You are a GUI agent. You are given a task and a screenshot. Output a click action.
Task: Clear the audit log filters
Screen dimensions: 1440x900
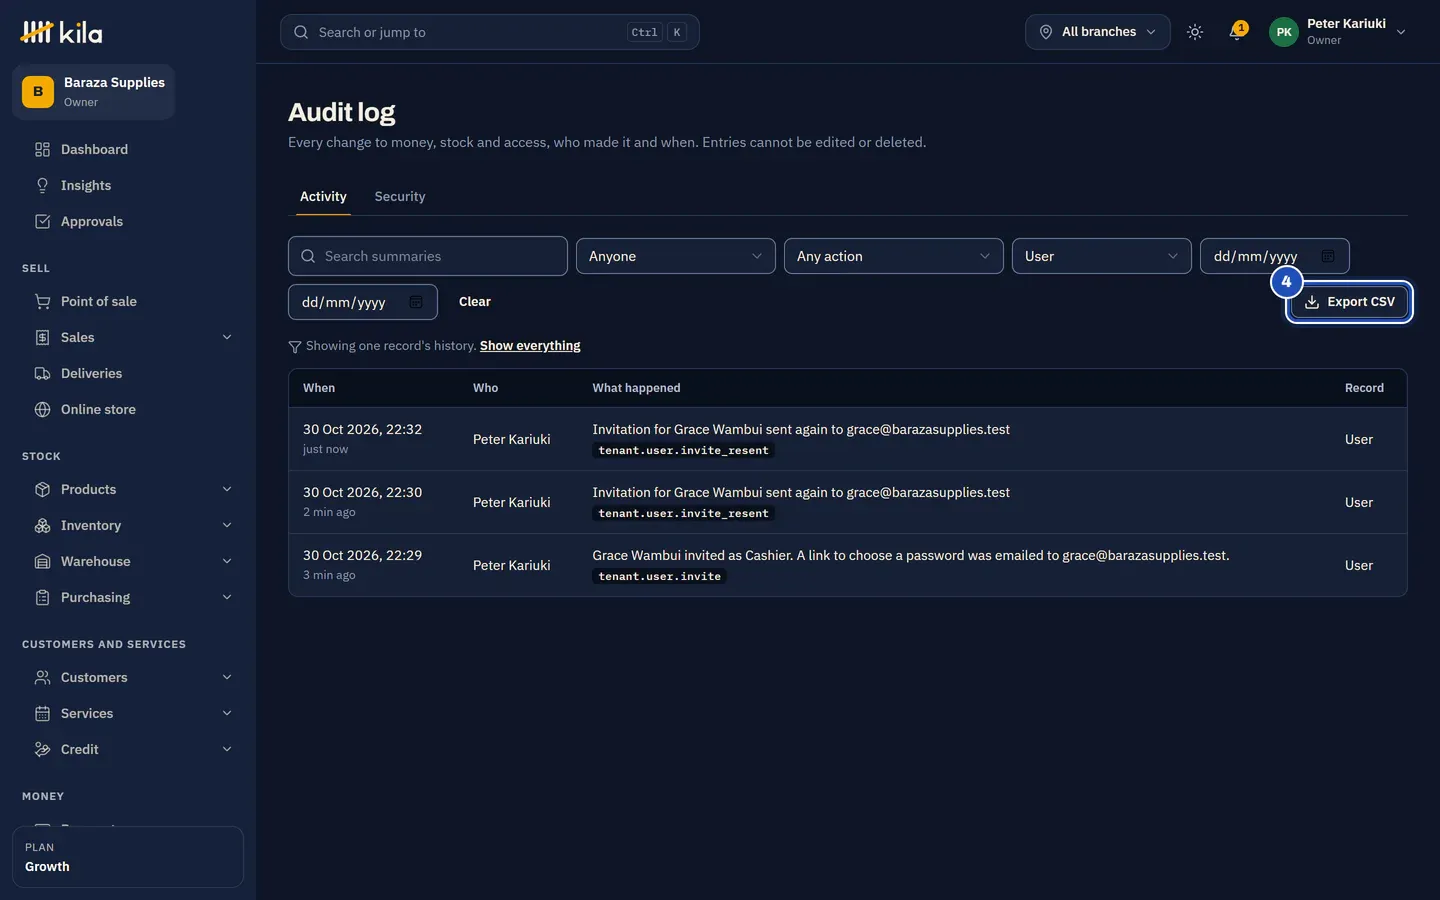(x=475, y=302)
